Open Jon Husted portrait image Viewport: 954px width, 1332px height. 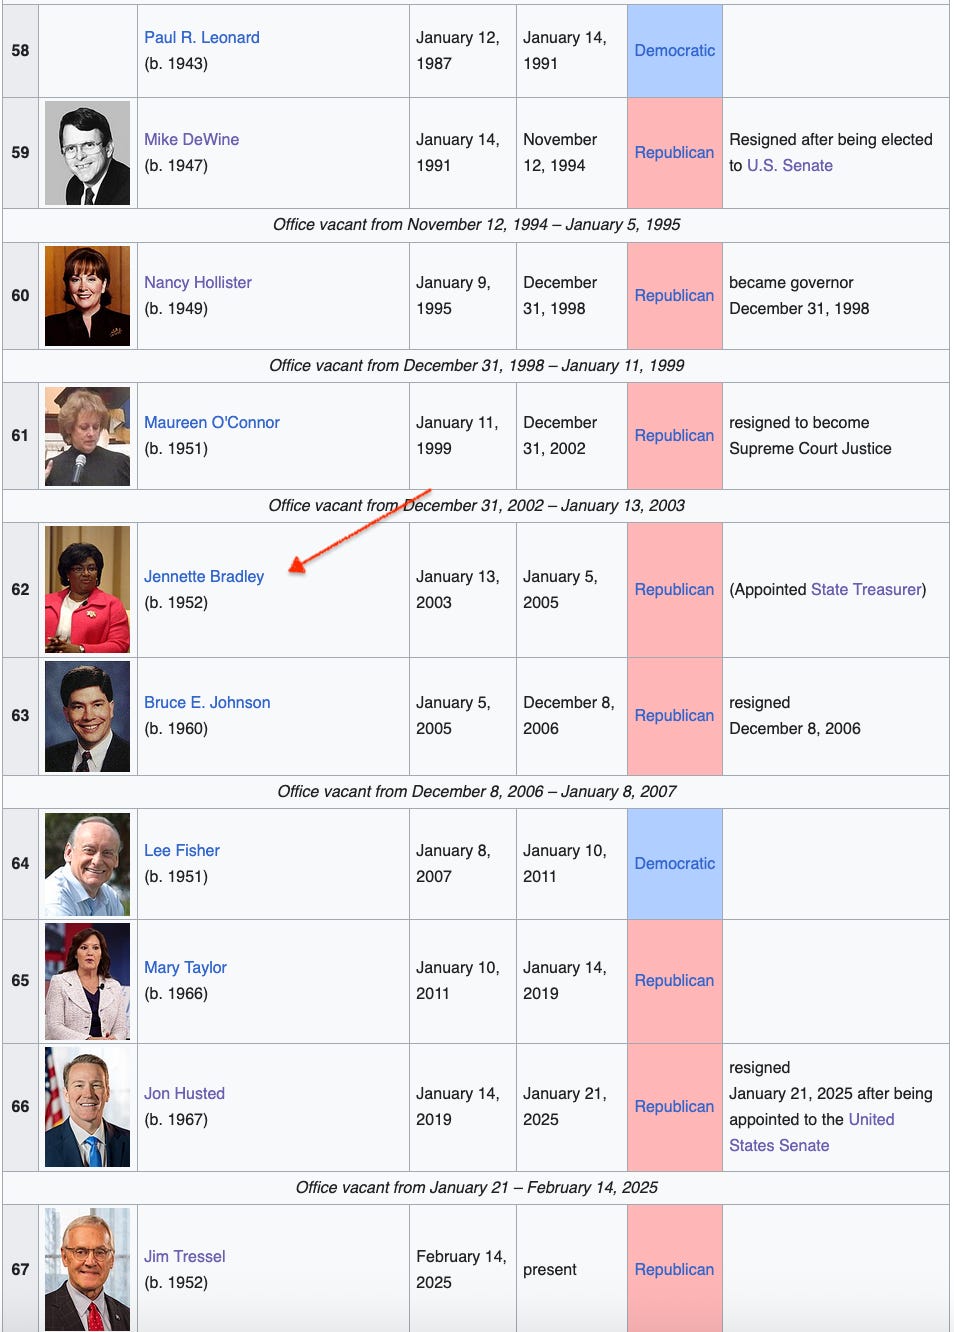[x=87, y=1107]
